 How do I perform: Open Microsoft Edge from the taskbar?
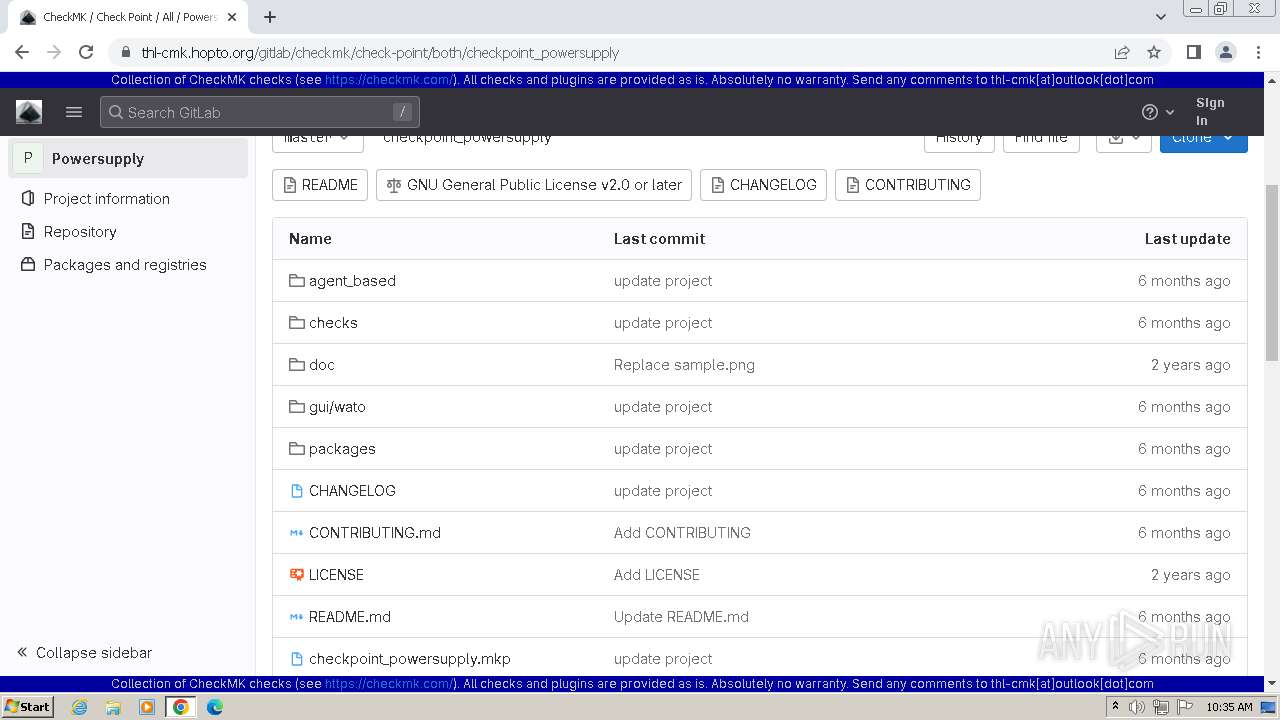click(x=215, y=706)
